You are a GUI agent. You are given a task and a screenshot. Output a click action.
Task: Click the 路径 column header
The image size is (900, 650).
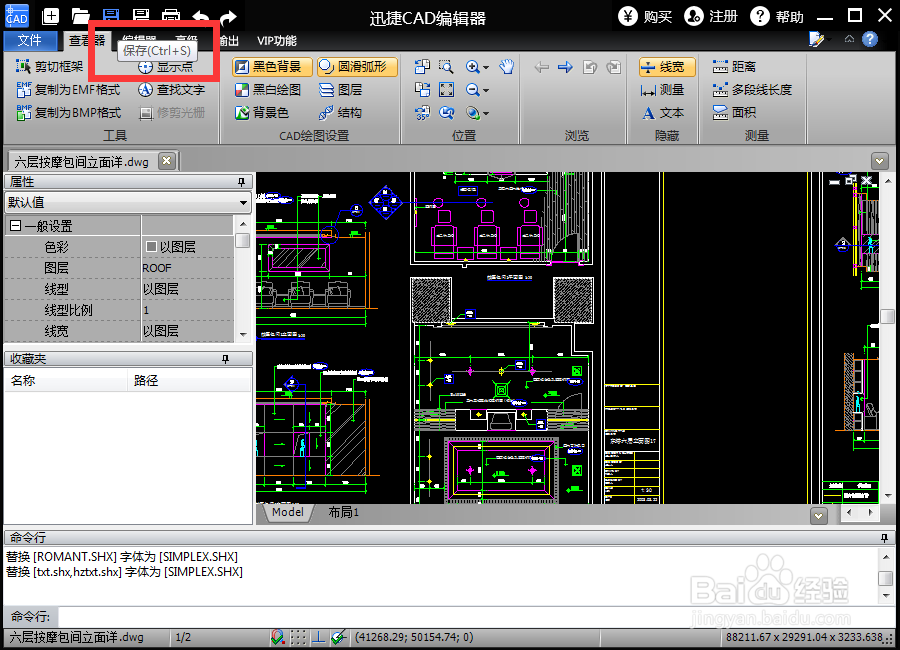click(189, 380)
